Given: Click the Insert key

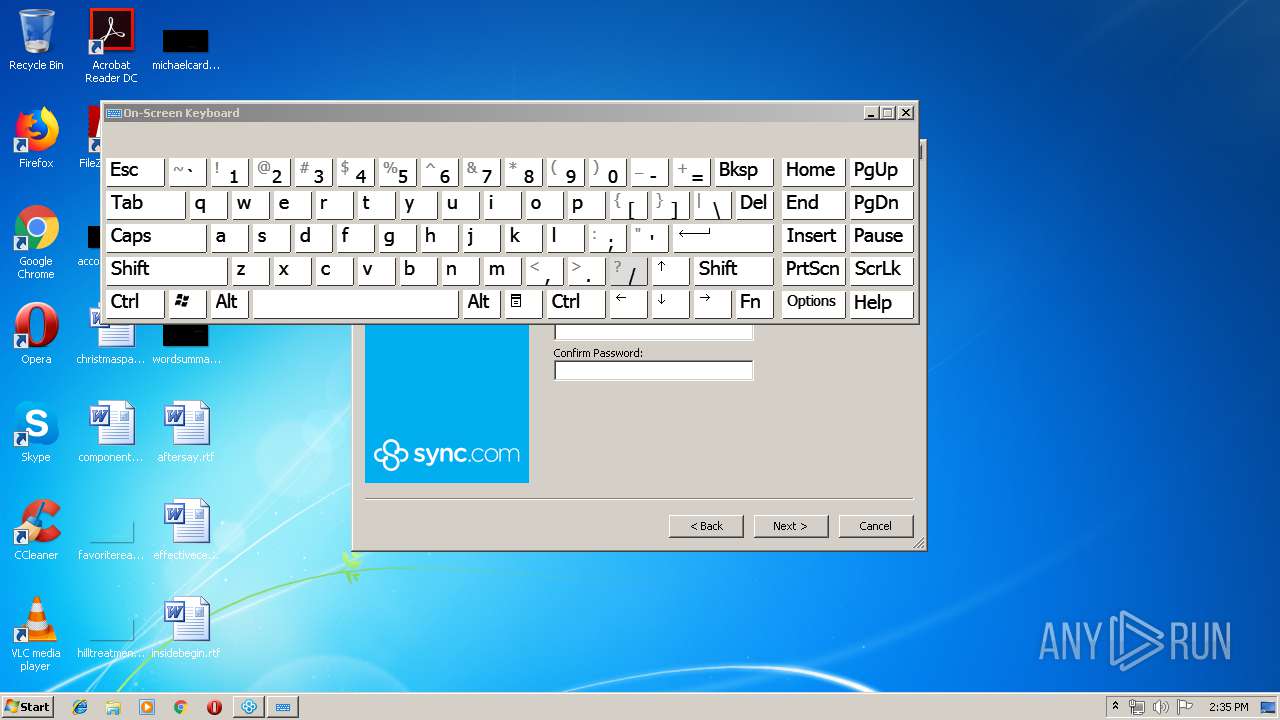Looking at the screenshot, I should (x=812, y=236).
